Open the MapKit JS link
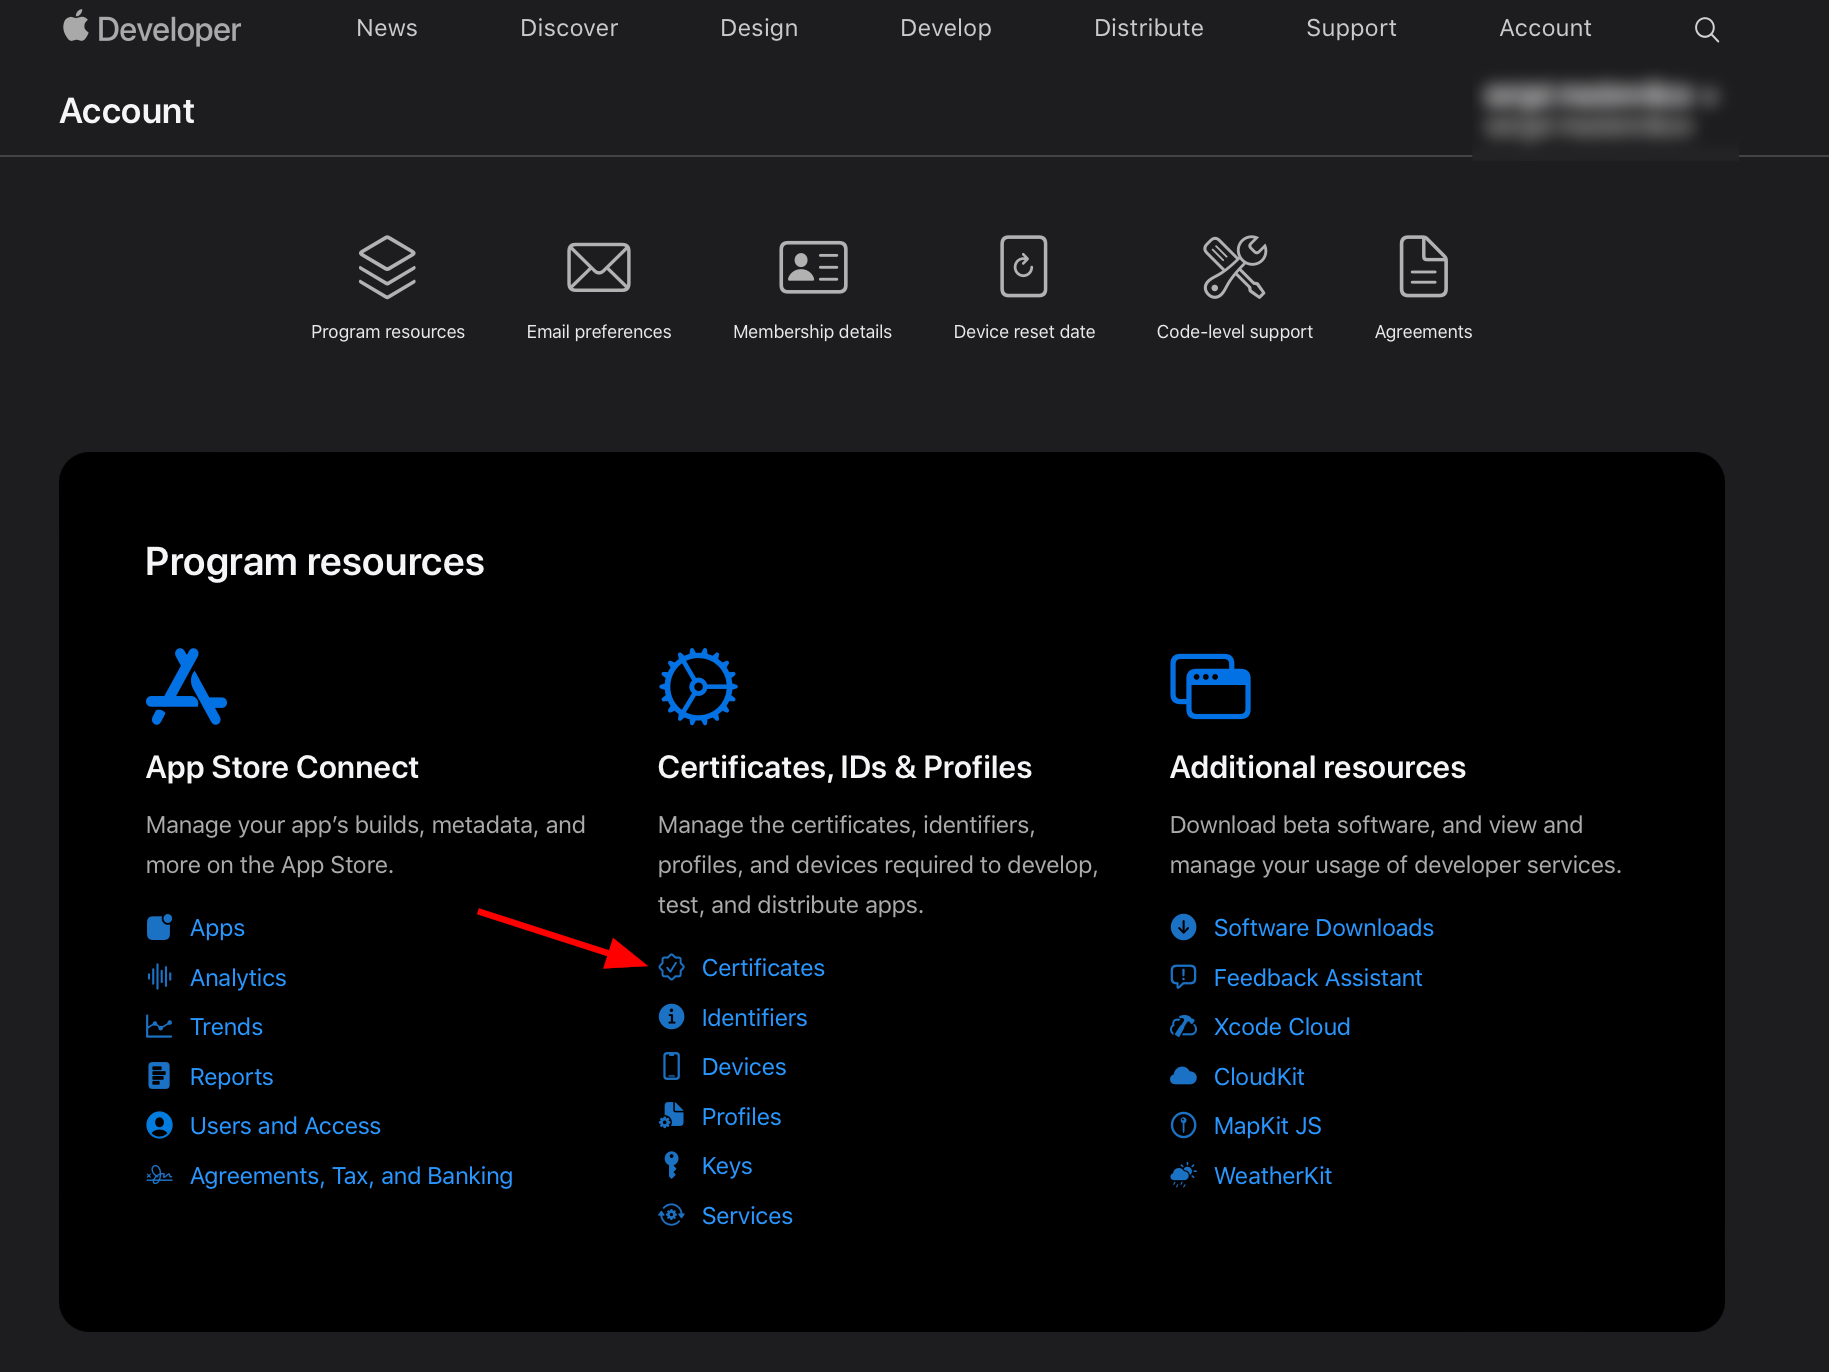The height and width of the screenshot is (1372, 1829). pyautogui.click(x=1267, y=1126)
